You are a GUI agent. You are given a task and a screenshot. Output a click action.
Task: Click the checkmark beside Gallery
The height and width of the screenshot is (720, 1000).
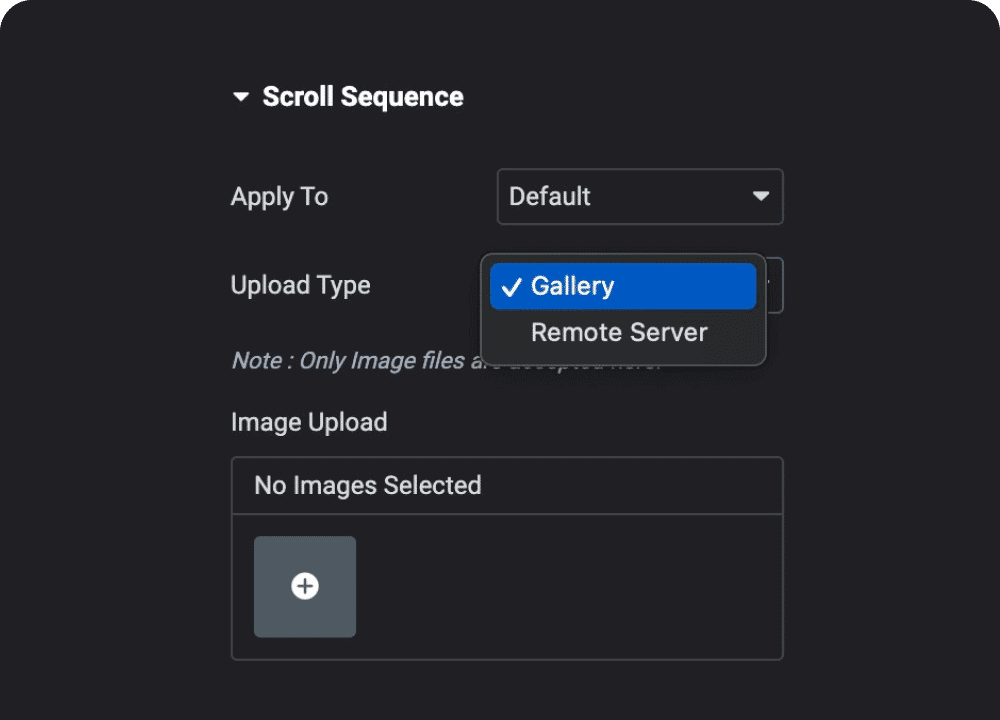point(511,287)
